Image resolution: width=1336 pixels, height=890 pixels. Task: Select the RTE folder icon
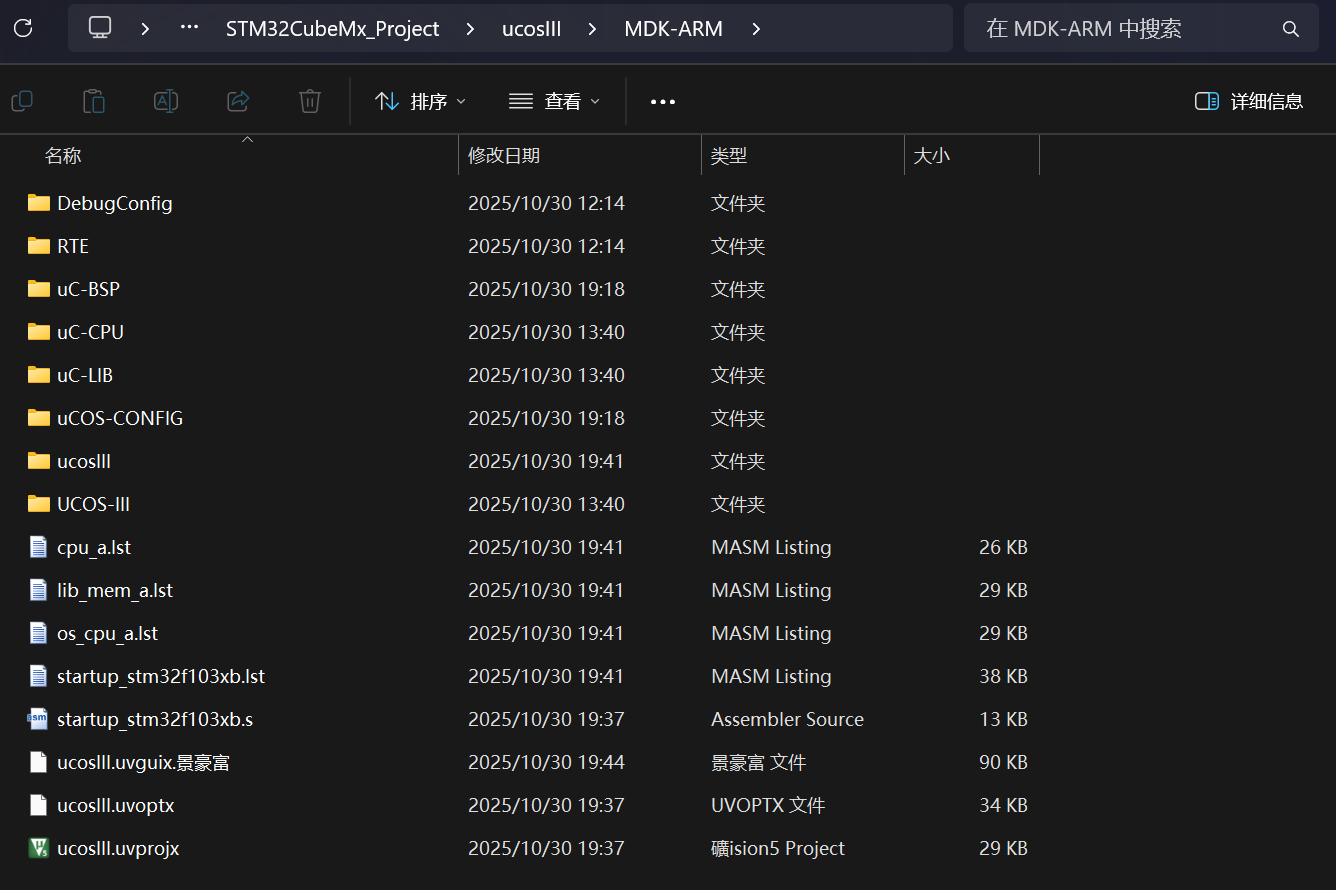[39, 246]
